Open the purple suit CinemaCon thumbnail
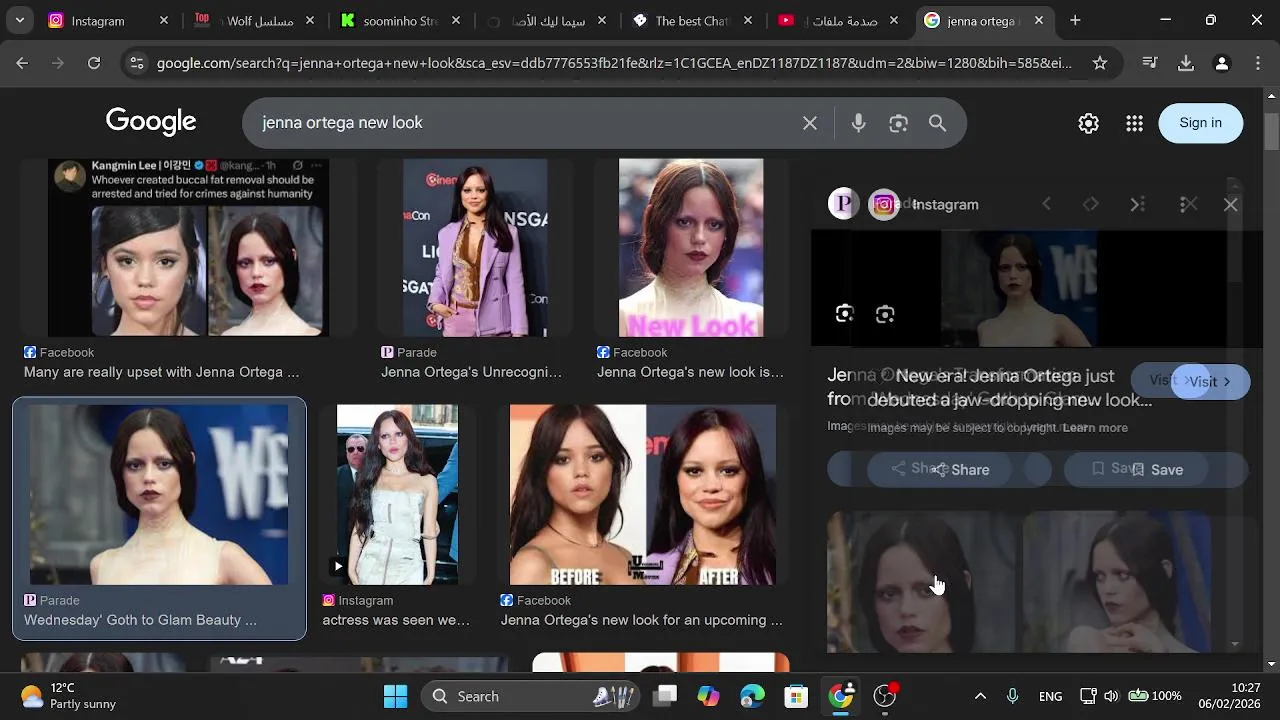This screenshot has width=1280, height=720. tap(475, 247)
